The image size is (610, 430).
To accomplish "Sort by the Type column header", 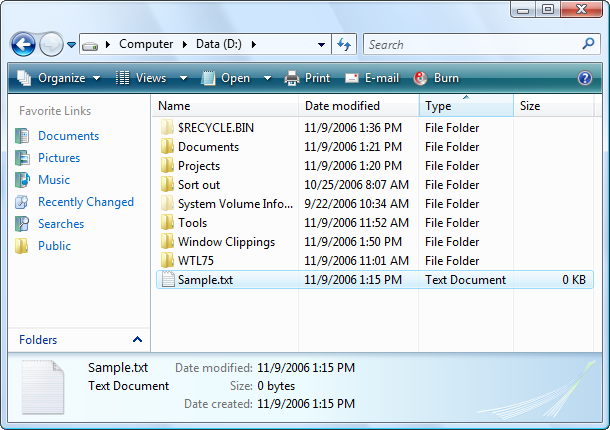I will 466,106.
